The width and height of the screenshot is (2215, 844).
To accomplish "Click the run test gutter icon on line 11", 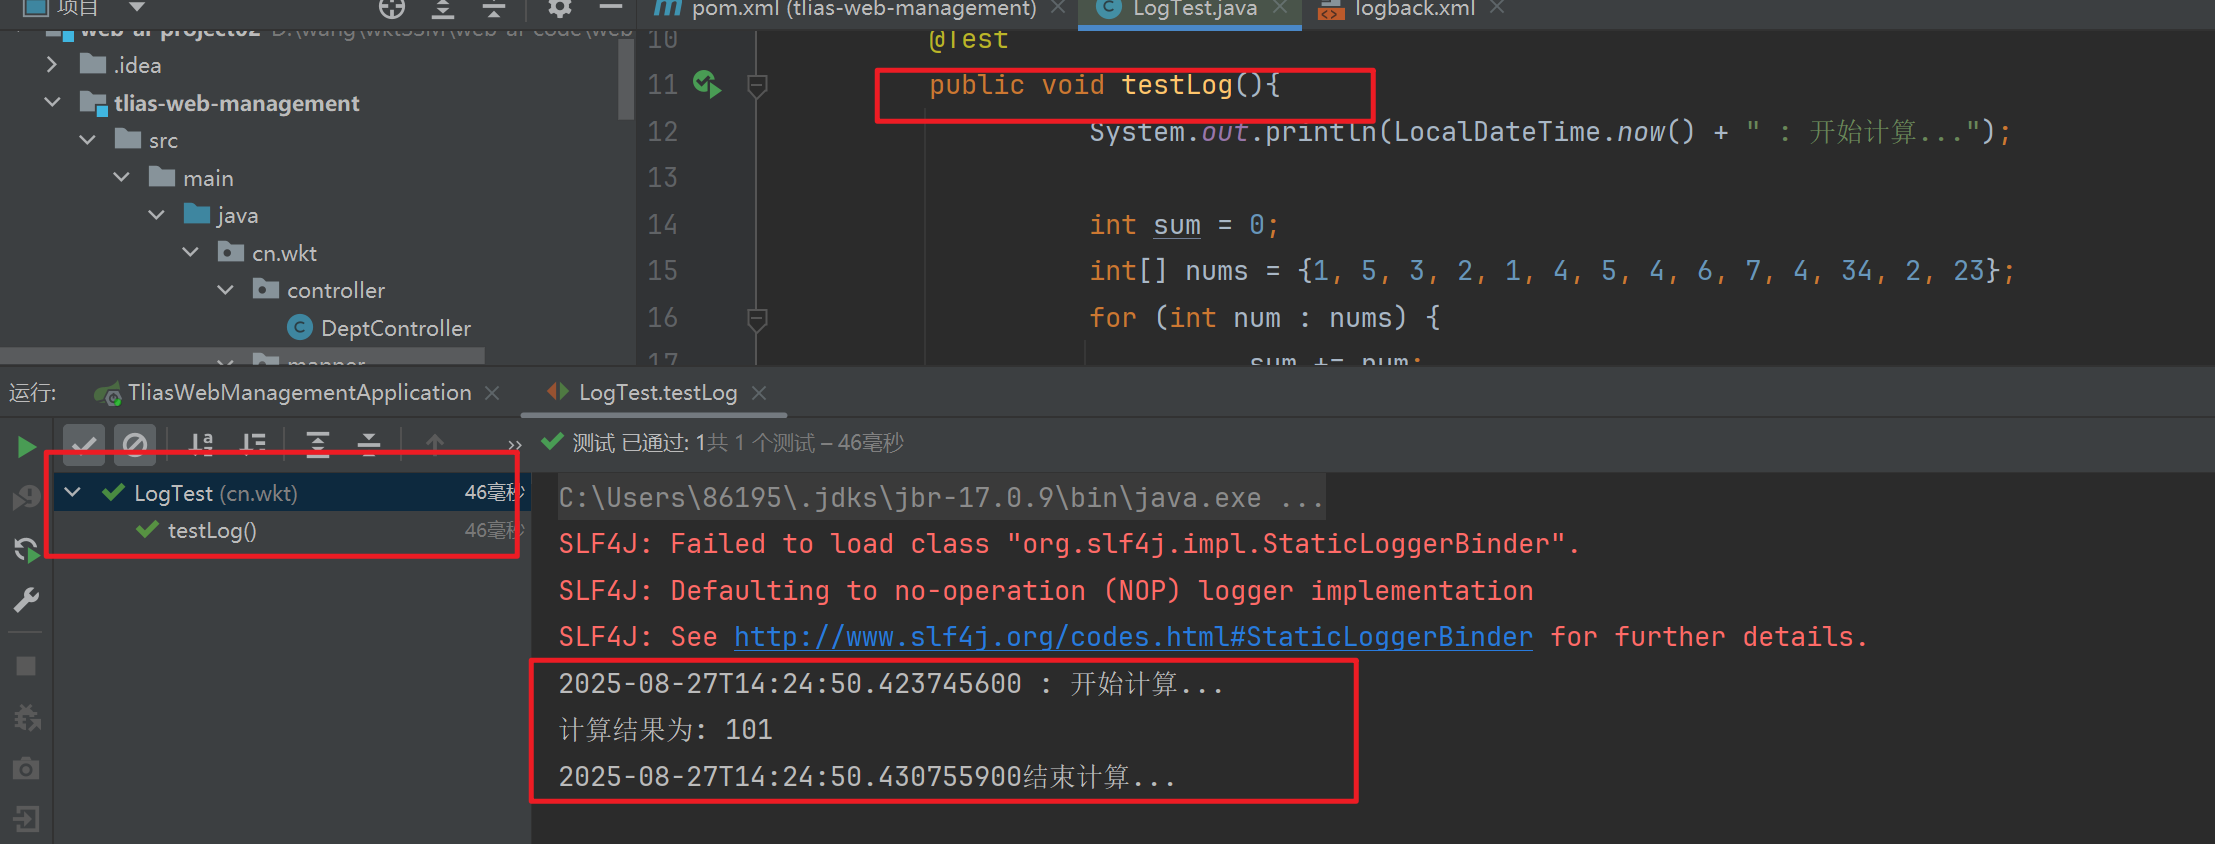I will point(707,85).
